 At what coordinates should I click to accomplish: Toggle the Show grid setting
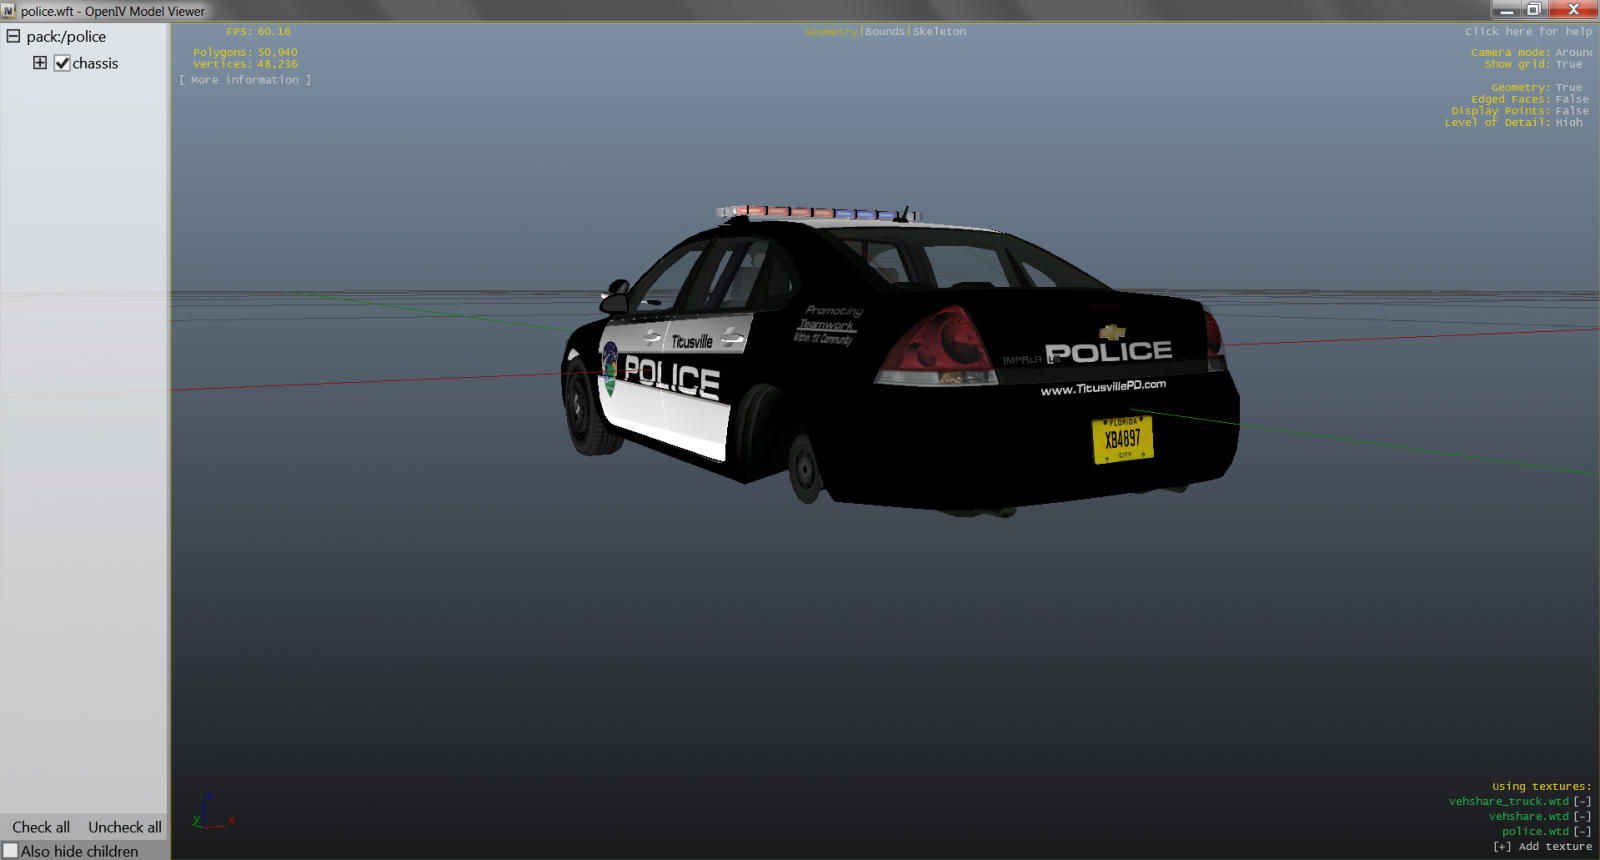coord(1568,64)
